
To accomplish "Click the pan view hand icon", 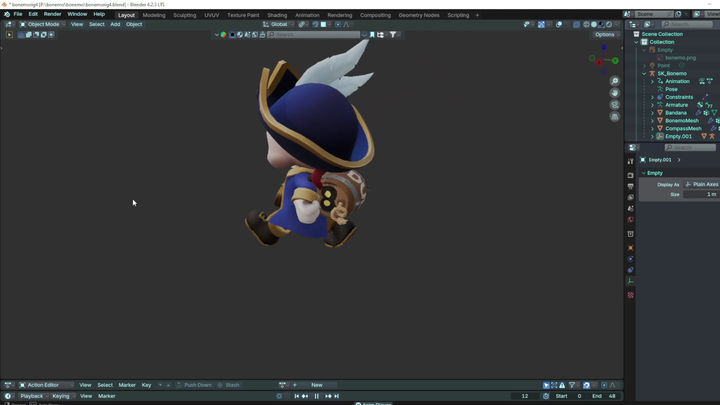I will tap(615, 93).
